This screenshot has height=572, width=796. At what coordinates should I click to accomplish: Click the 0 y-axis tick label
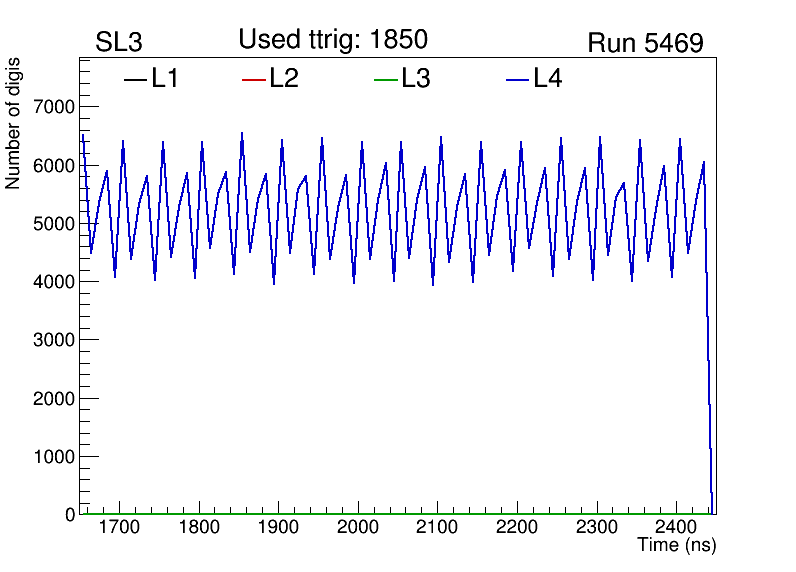click(69, 515)
